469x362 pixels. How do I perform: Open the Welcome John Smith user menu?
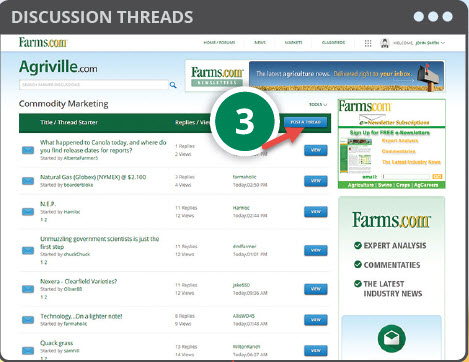point(419,43)
